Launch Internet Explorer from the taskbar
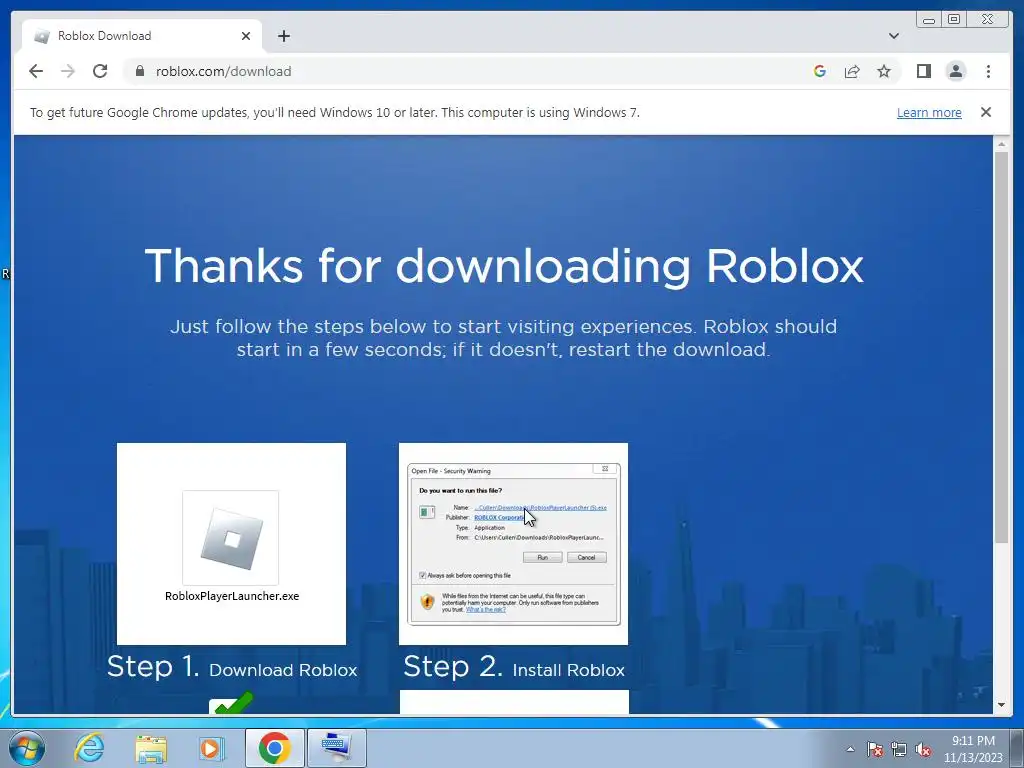 click(x=89, y=748)
